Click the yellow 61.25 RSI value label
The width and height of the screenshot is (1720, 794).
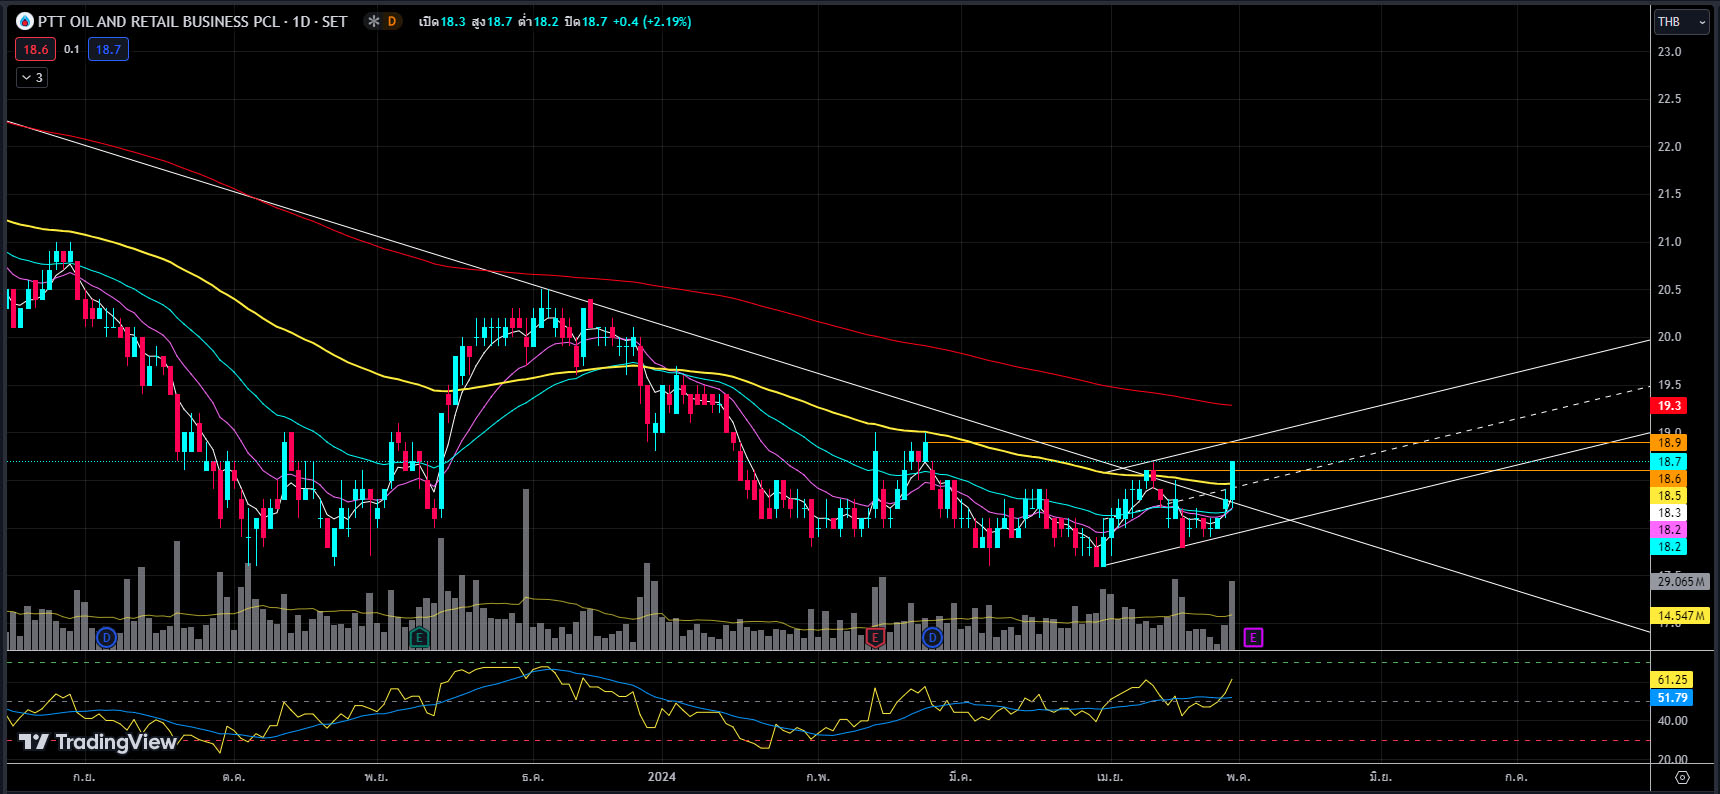[1672, 680]
